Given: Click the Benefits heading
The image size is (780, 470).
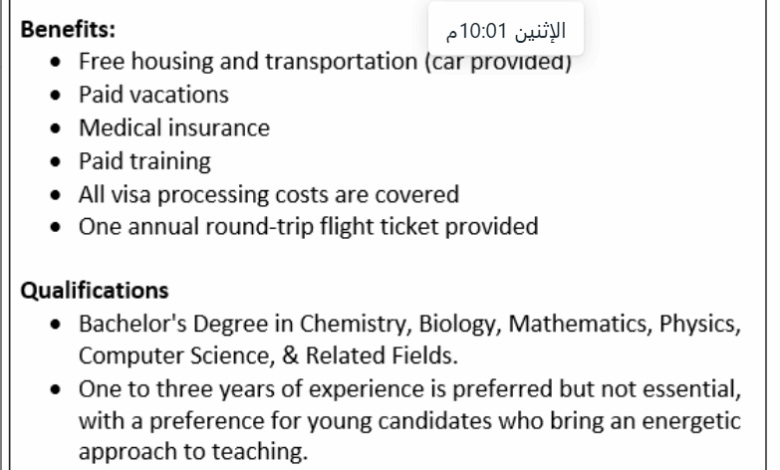Looking at the screenshot, I should [x=68, y=29].
